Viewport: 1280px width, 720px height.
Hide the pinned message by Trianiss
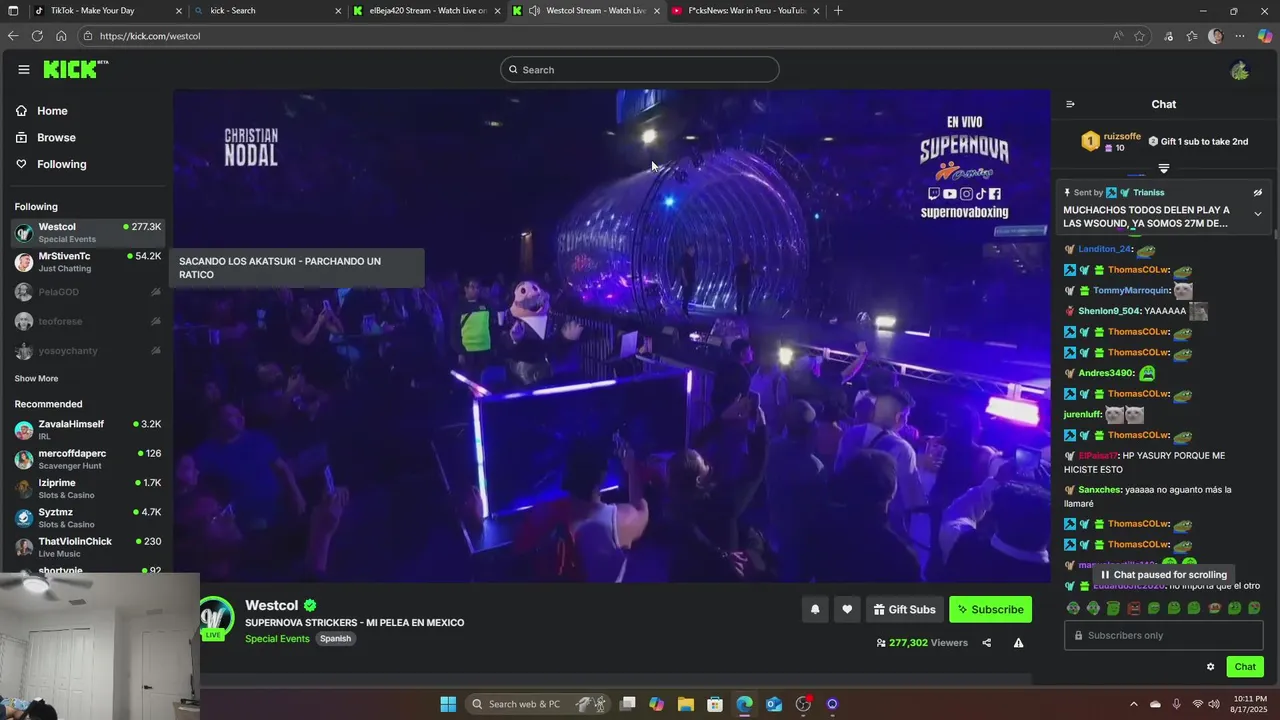tap(1257, 193)
